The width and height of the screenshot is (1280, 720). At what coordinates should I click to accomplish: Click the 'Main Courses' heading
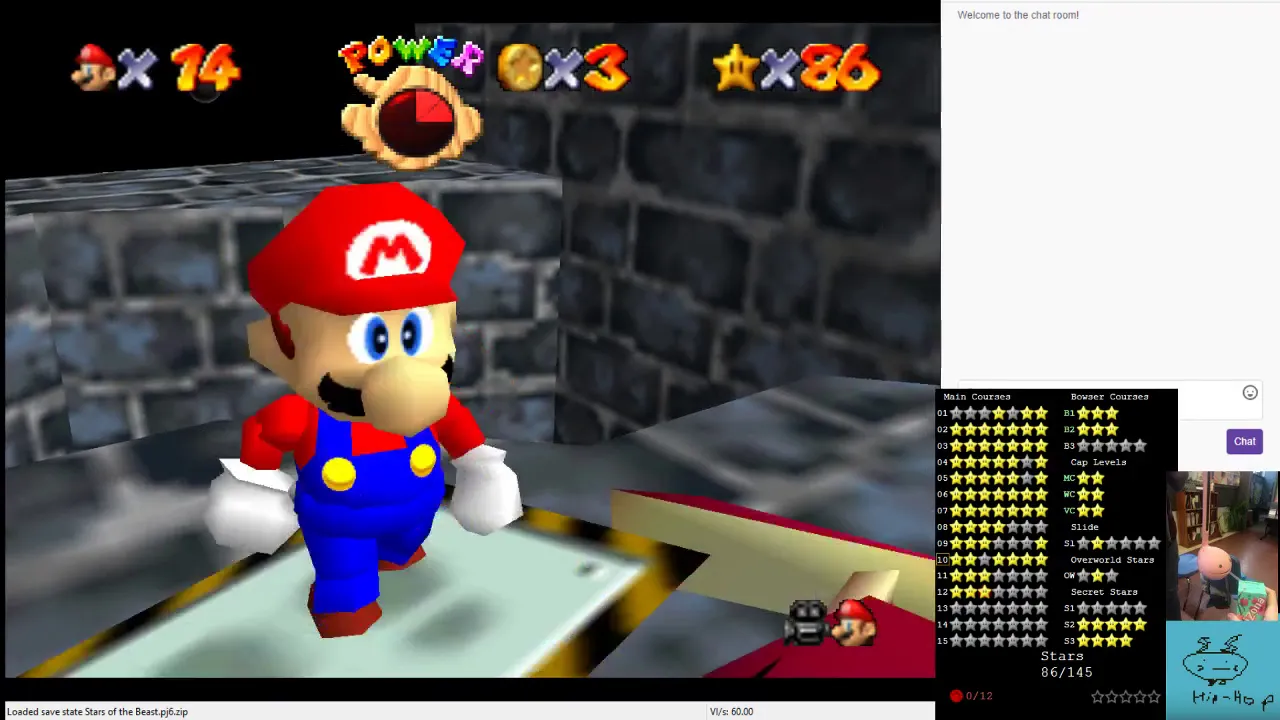click(976, 397)
